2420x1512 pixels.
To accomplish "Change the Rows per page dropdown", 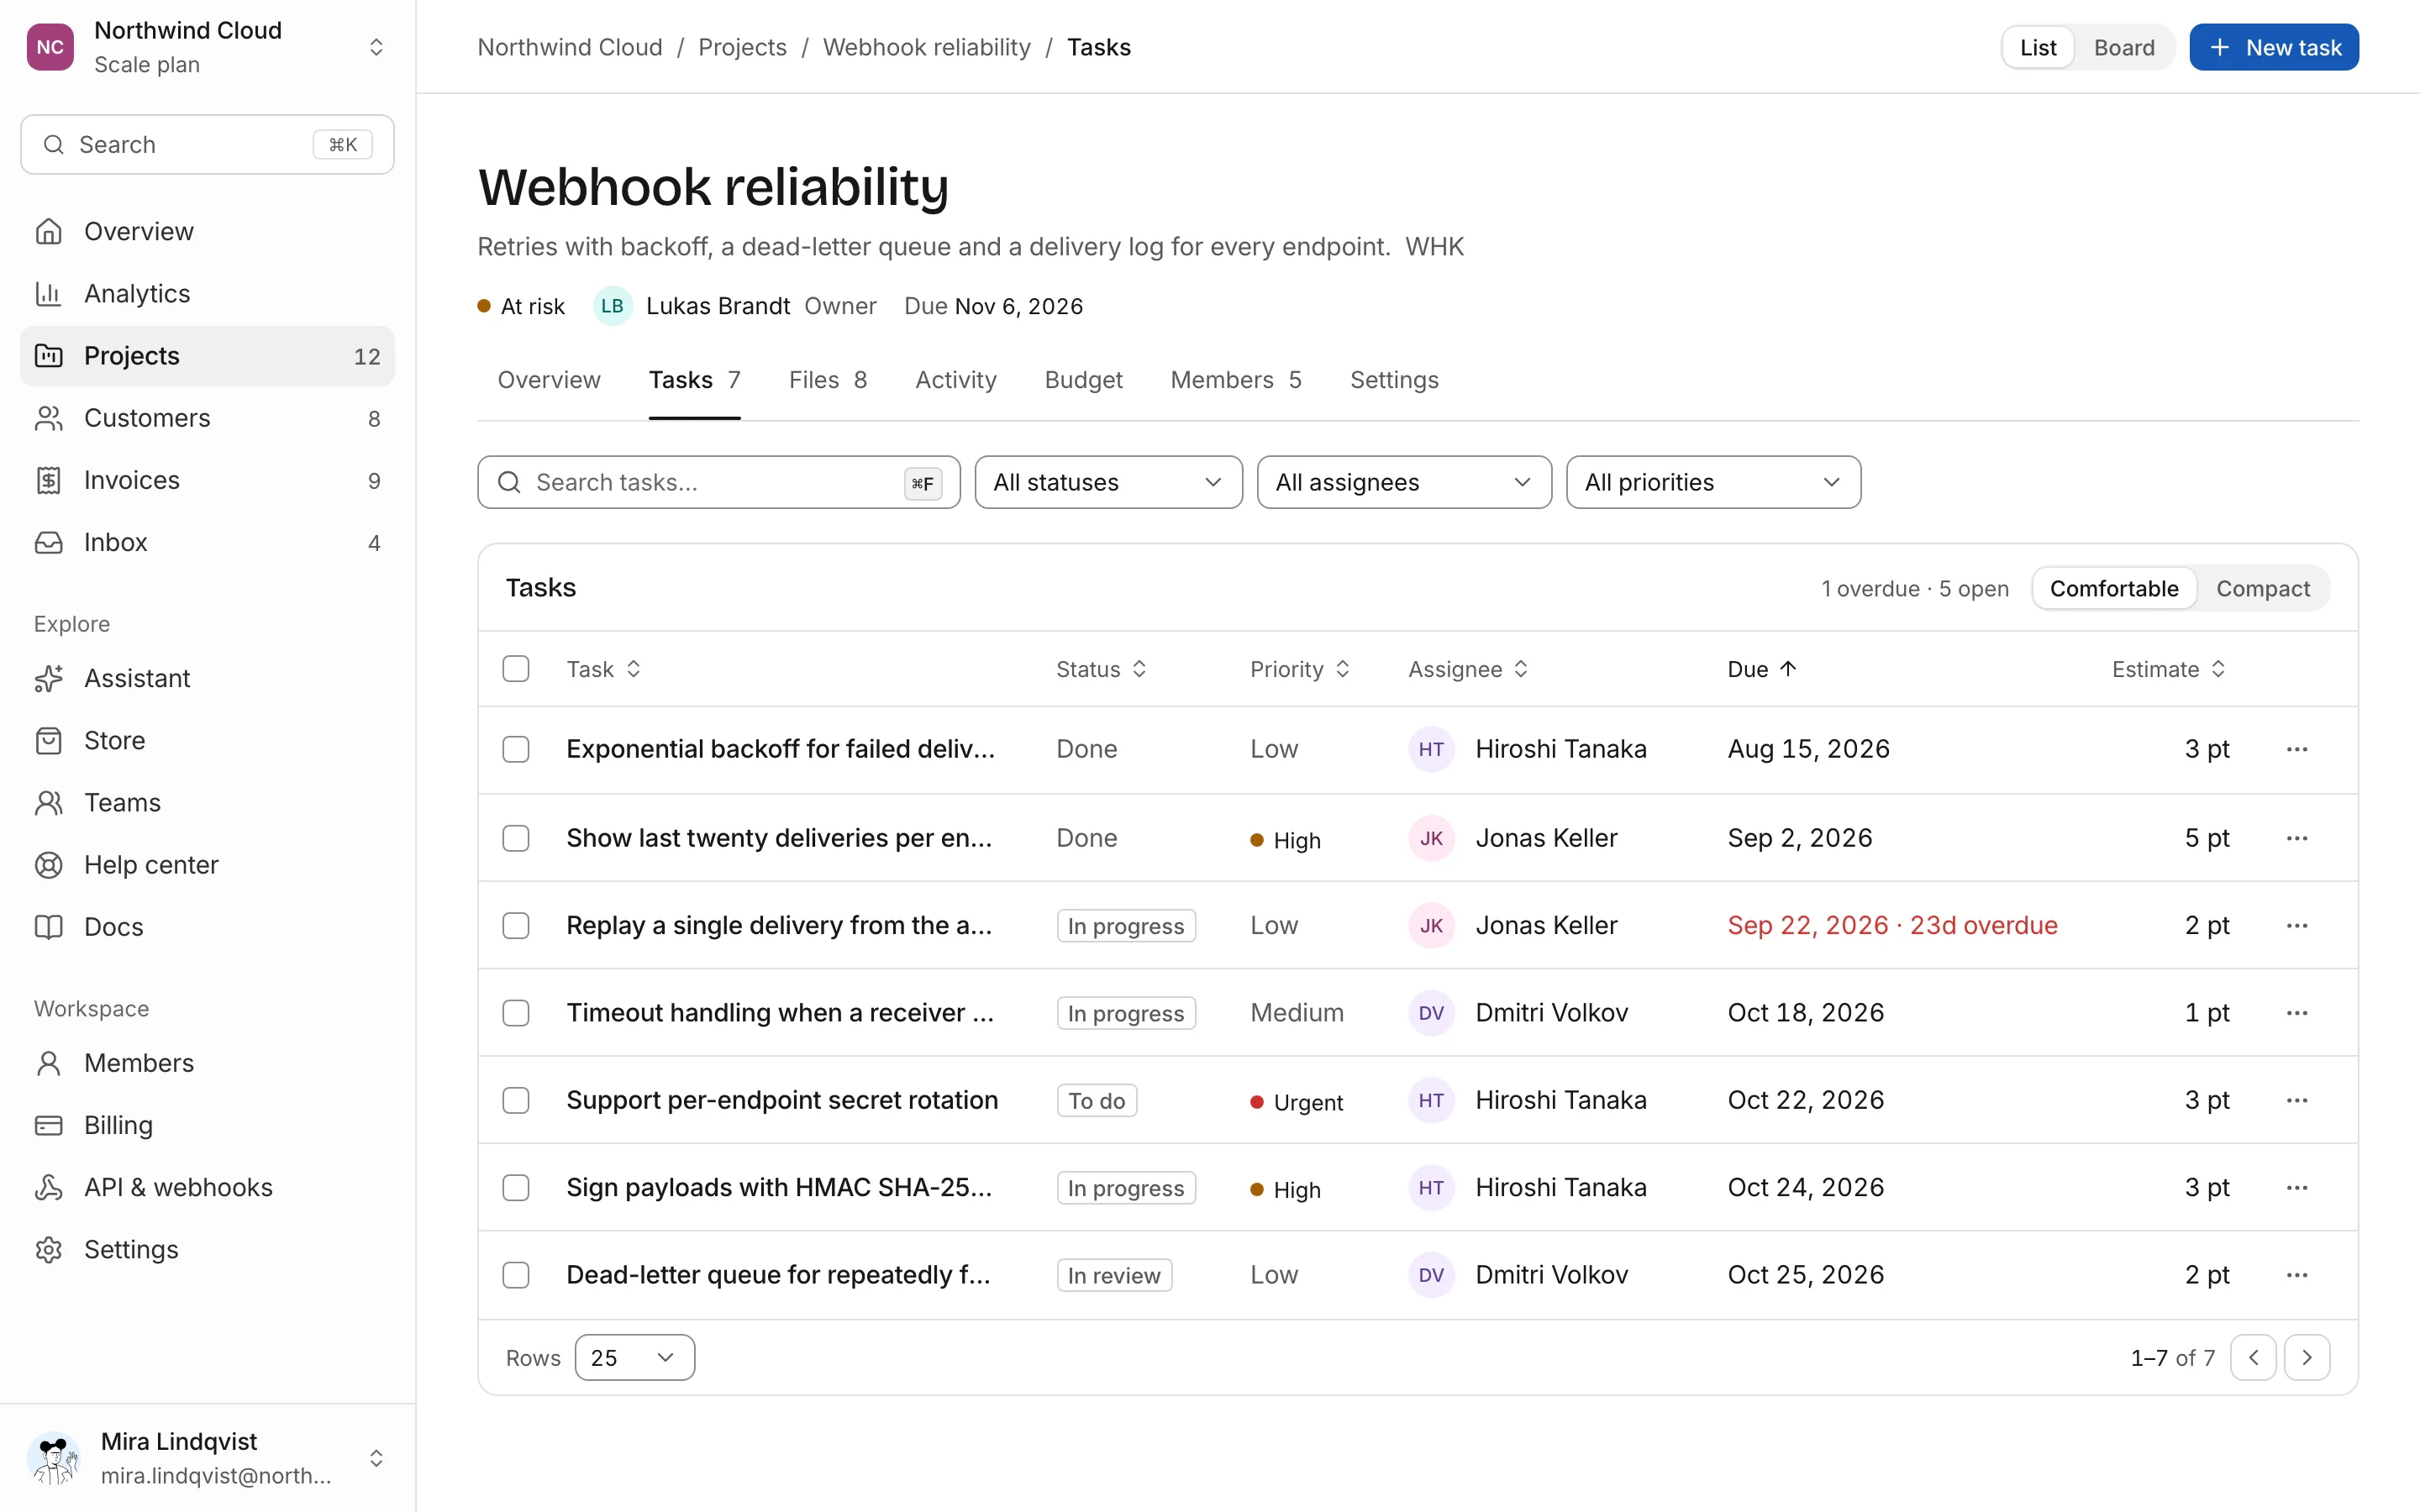I will (x=634, y=1357).
